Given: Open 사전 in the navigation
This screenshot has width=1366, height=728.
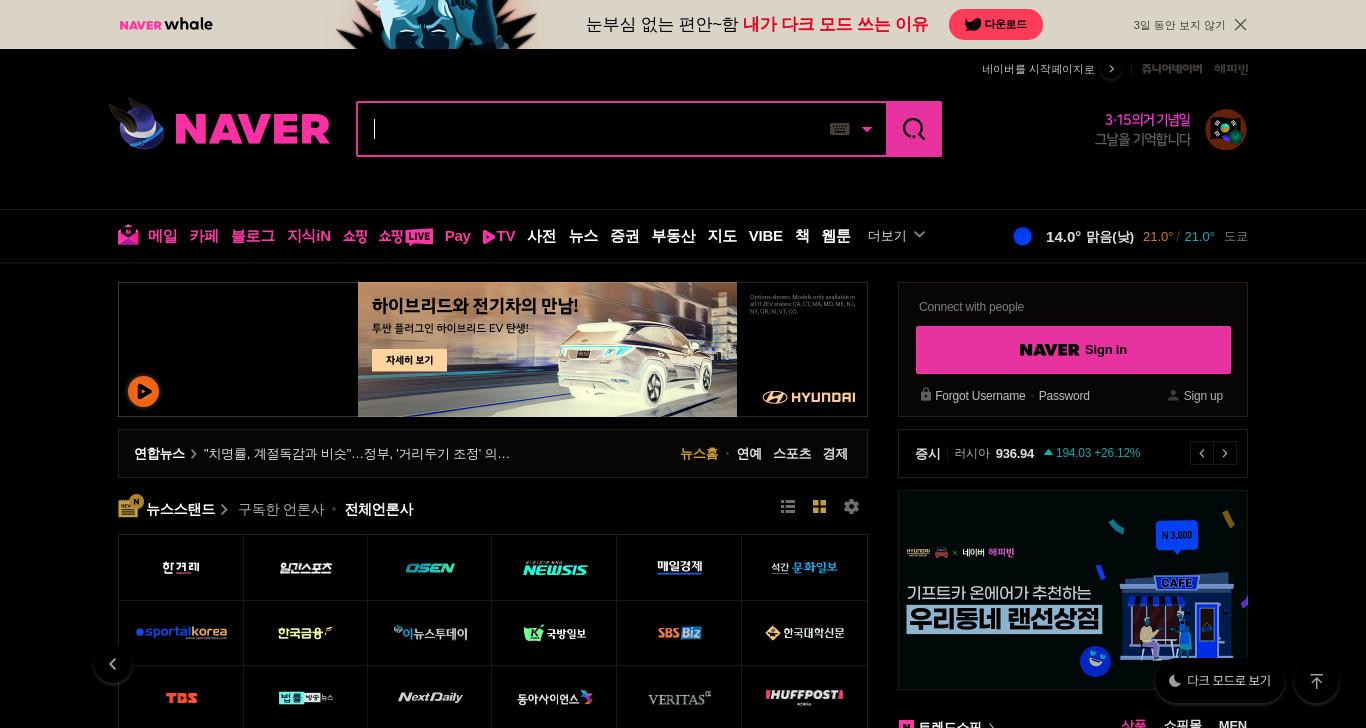Looking at the screenshot, I should coord(542,236).
